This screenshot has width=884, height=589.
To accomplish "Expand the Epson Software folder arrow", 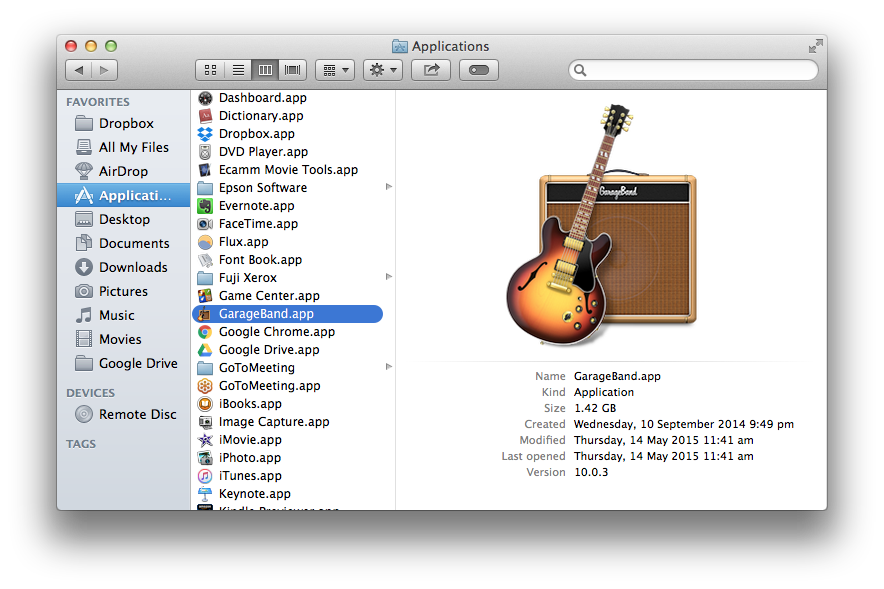I will point(388,188).
